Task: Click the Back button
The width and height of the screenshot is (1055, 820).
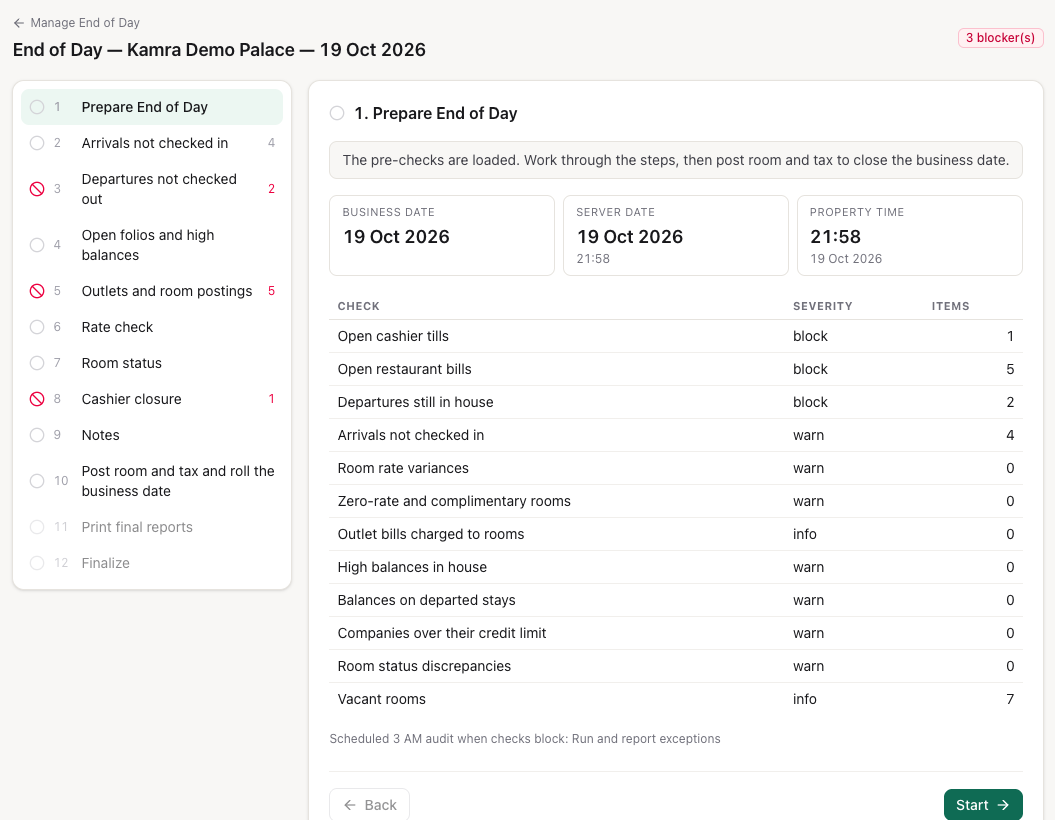Action: pyautogui.click(x=369, y=805)
